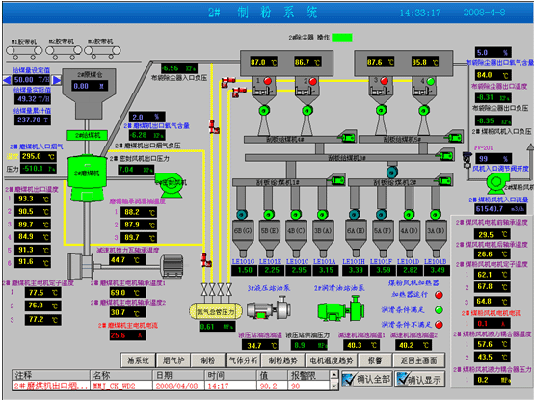The image size is (534, 400).
Task: Increase coal feed setpoint with right arrow
Action: pos(57,80)
